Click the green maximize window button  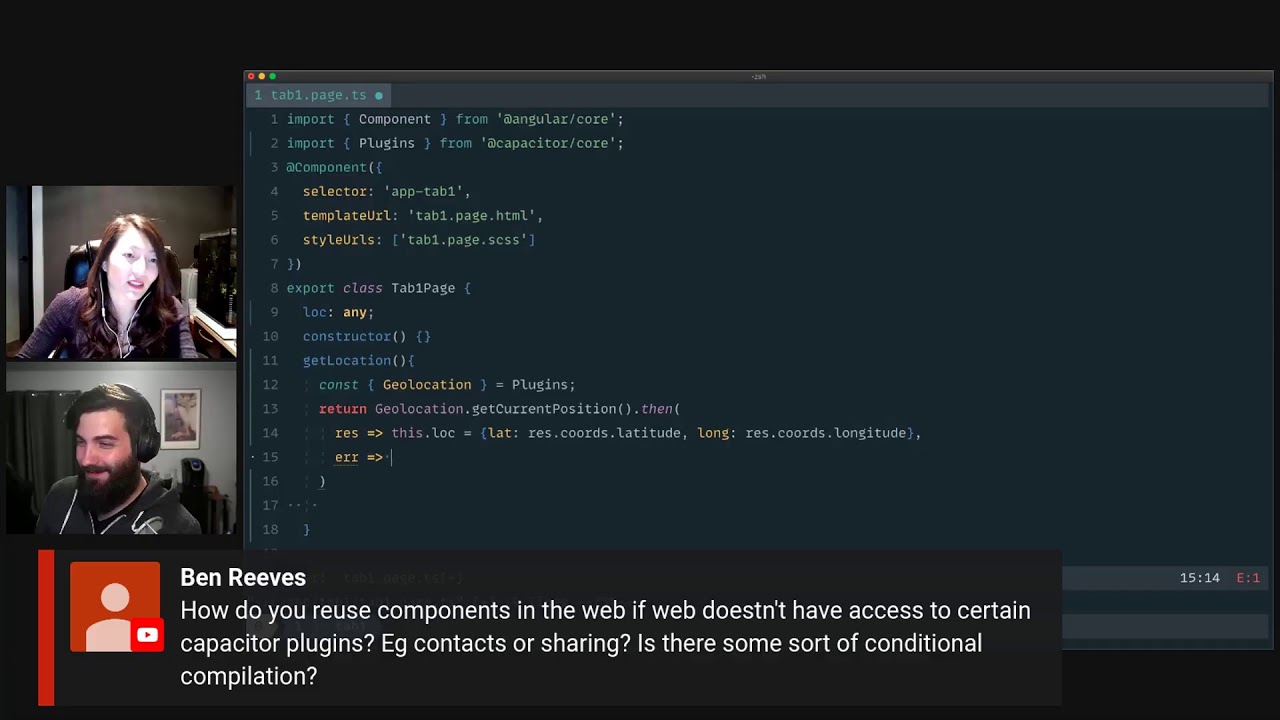(x=272, y=76)
